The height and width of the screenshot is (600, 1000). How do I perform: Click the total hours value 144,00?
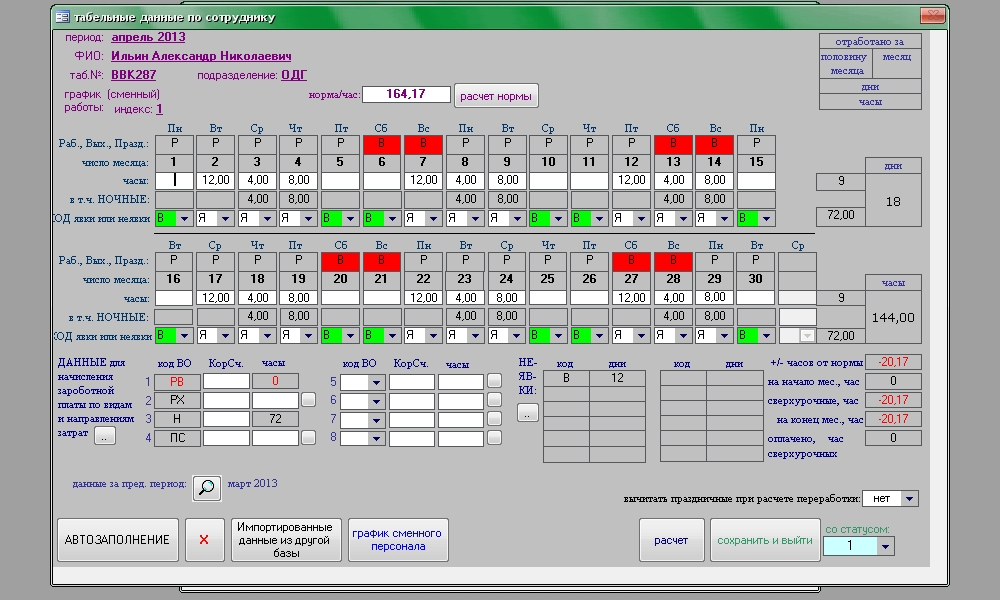pos(893,318)
